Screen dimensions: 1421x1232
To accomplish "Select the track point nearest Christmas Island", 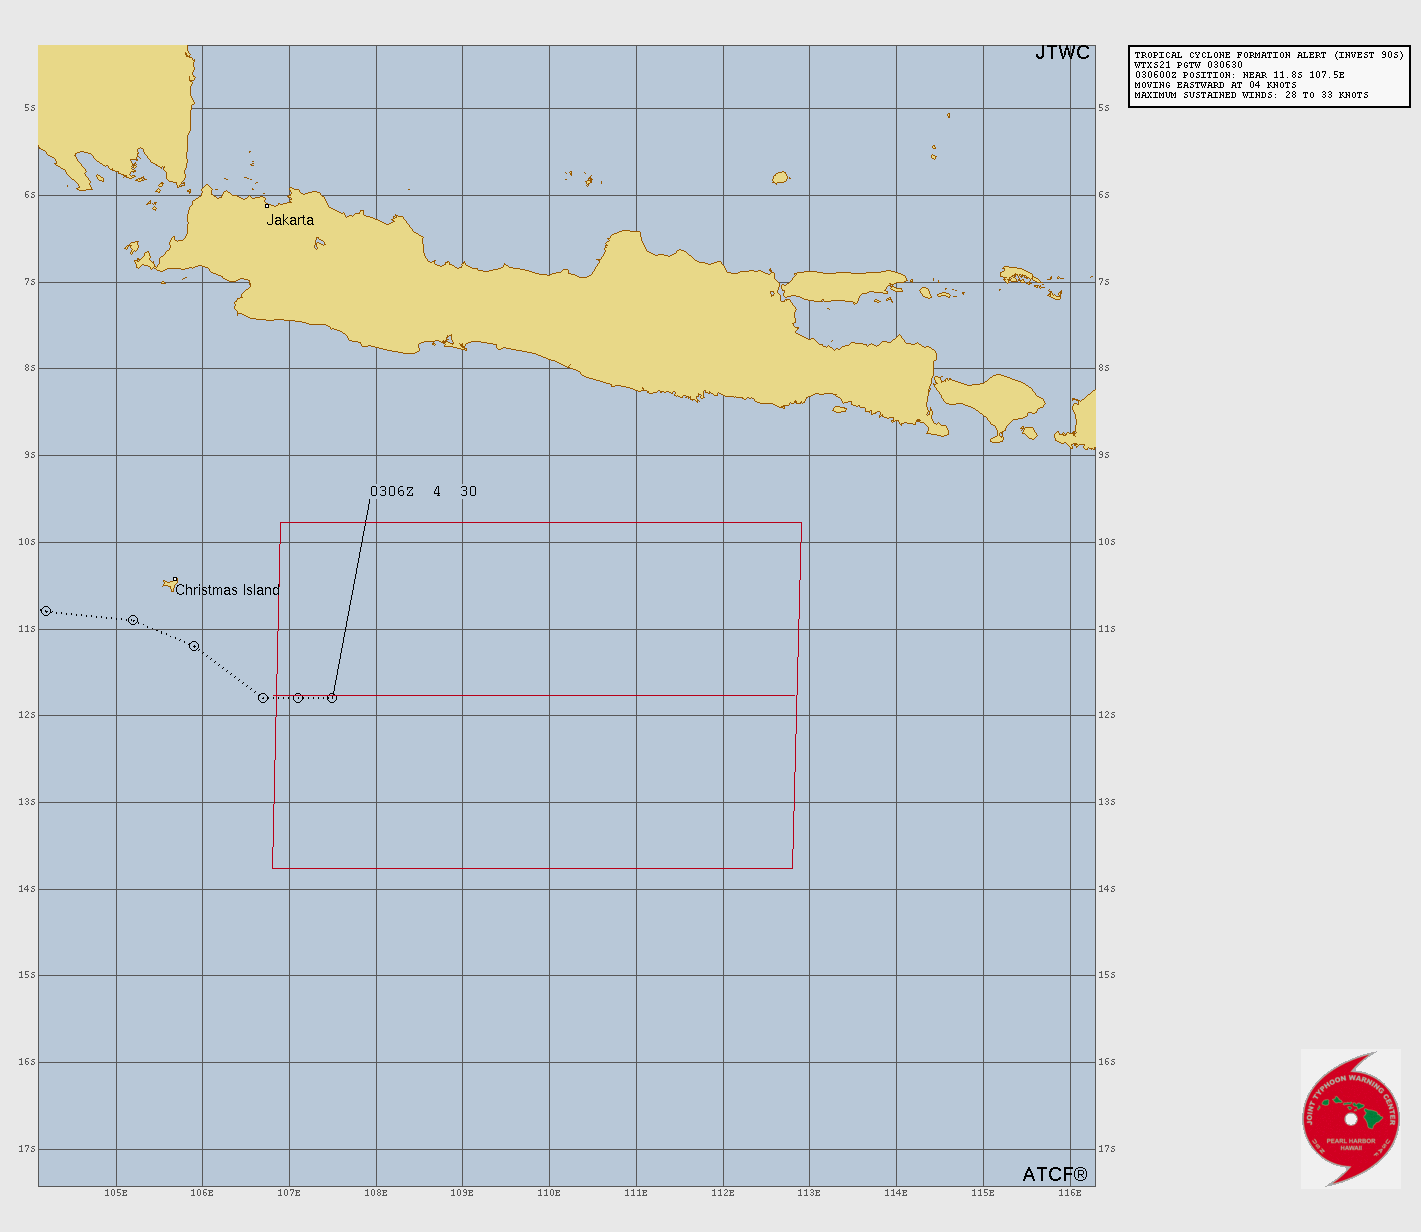I will point(194,646).
